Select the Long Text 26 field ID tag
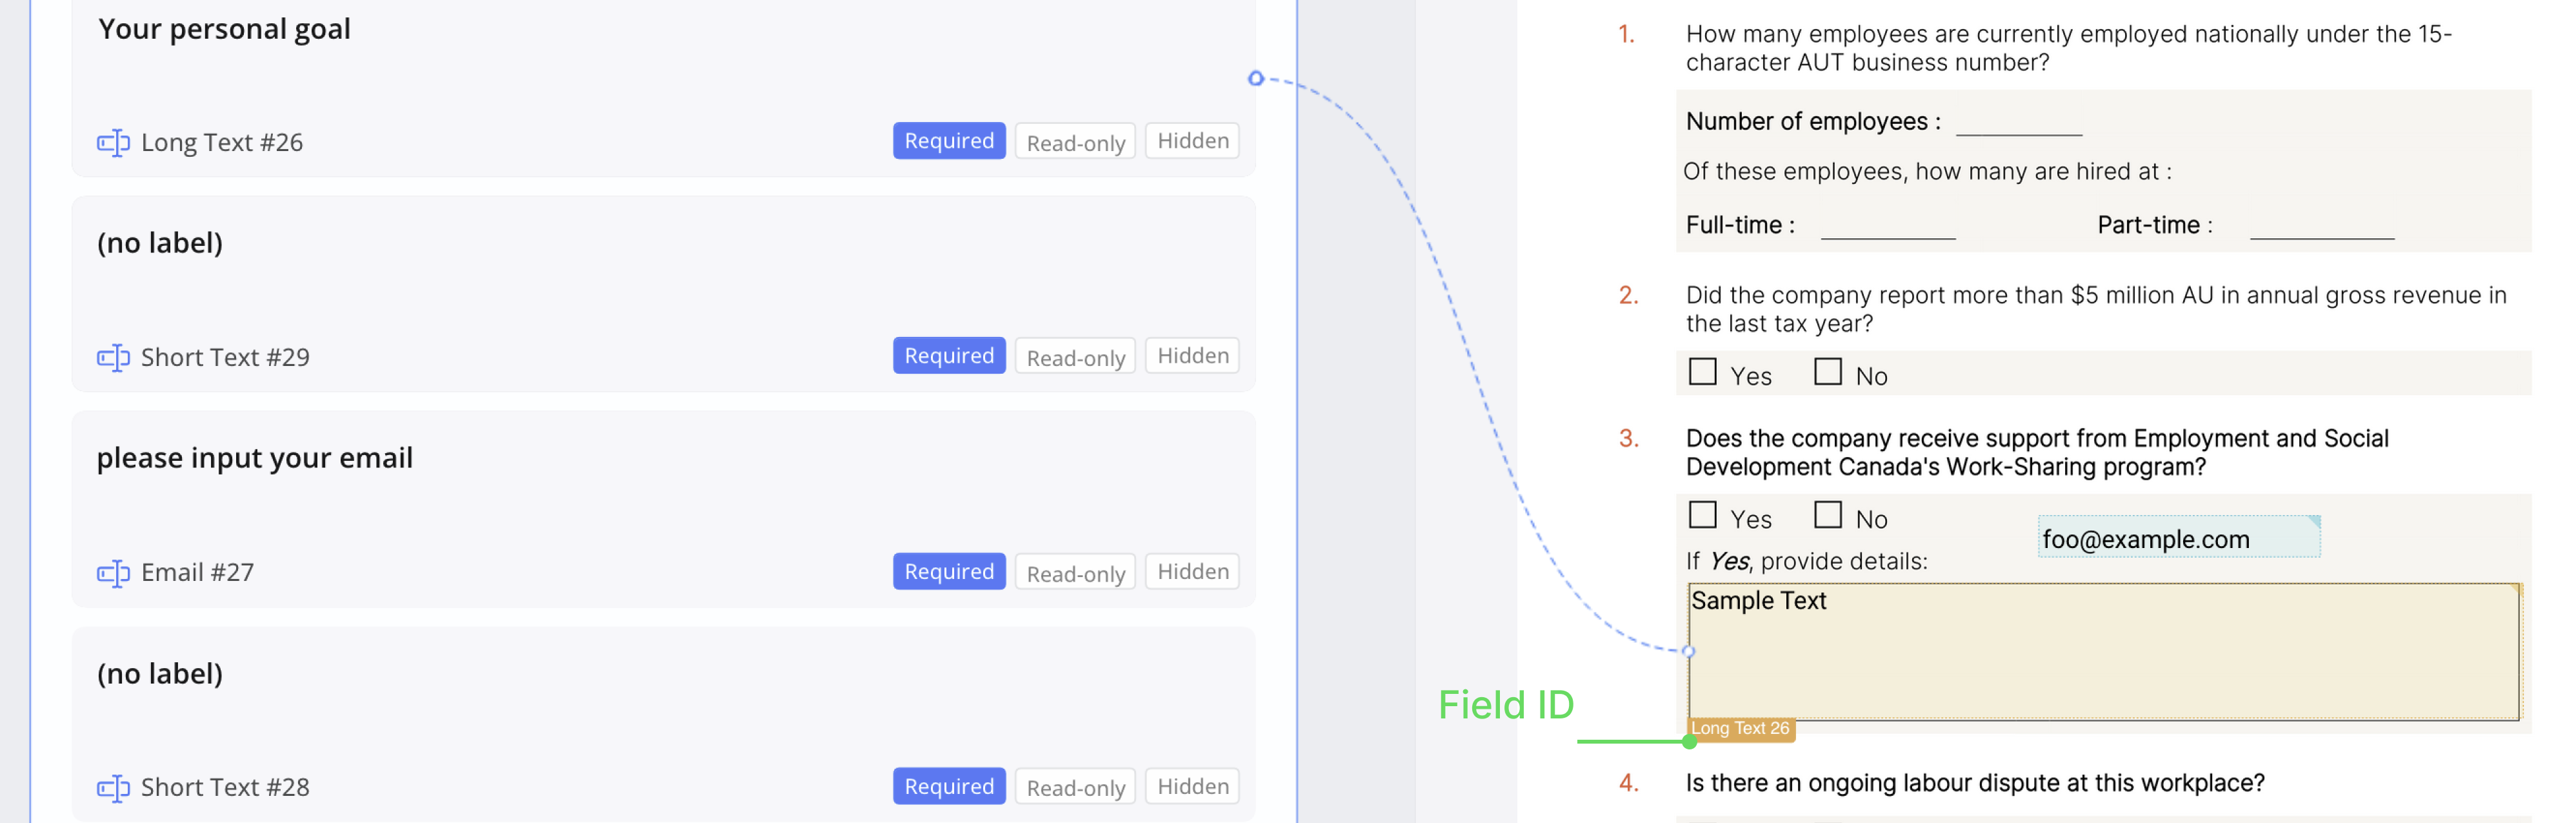 (x=1740, y=729)
